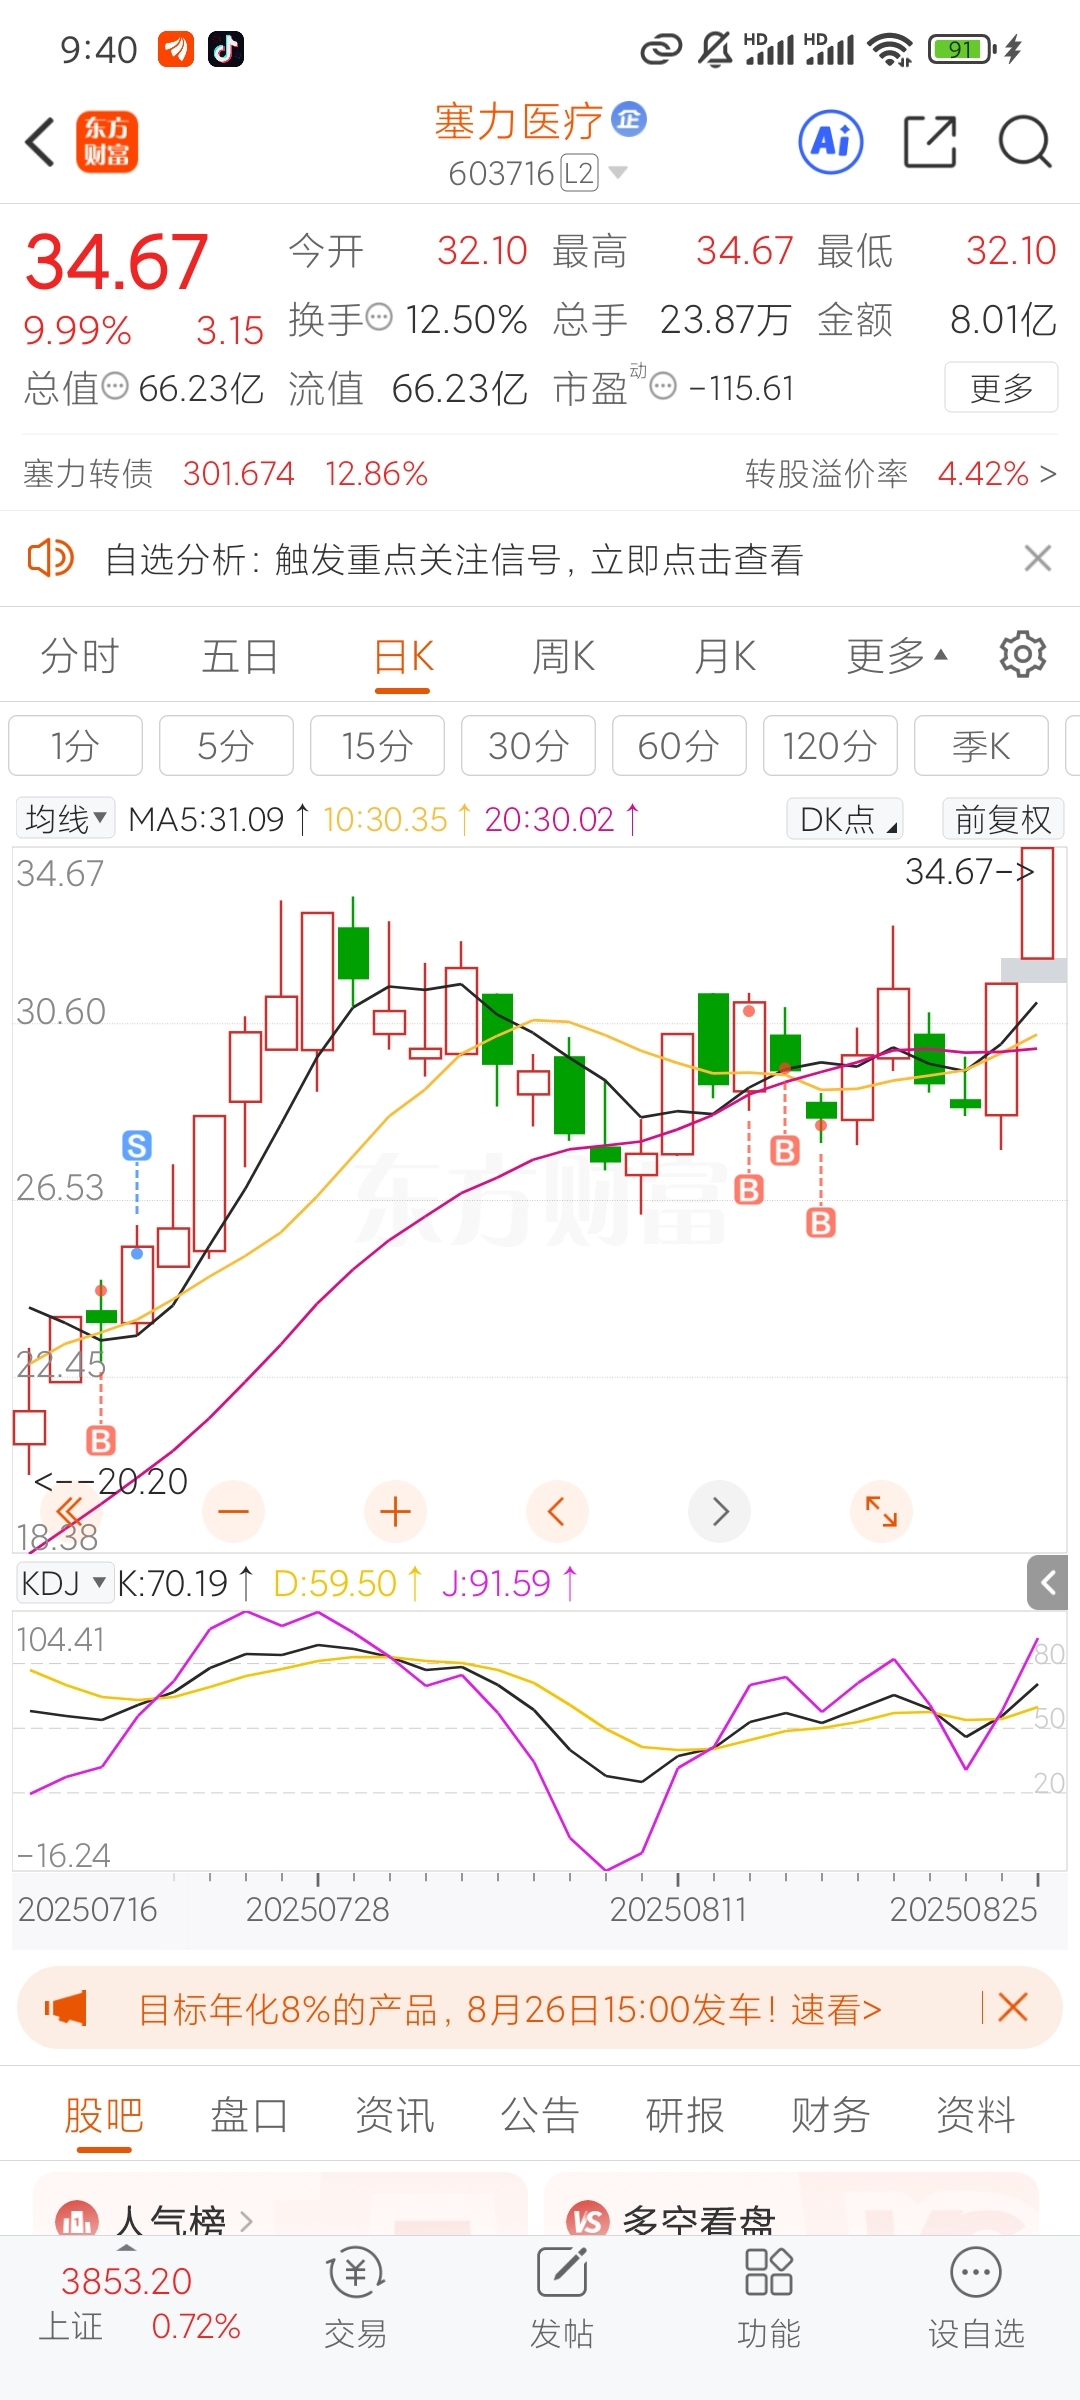Screen dimensions: 1080x2400
Task: Close the 目标年化8% promo banner
Action: pos(1013,2006)
